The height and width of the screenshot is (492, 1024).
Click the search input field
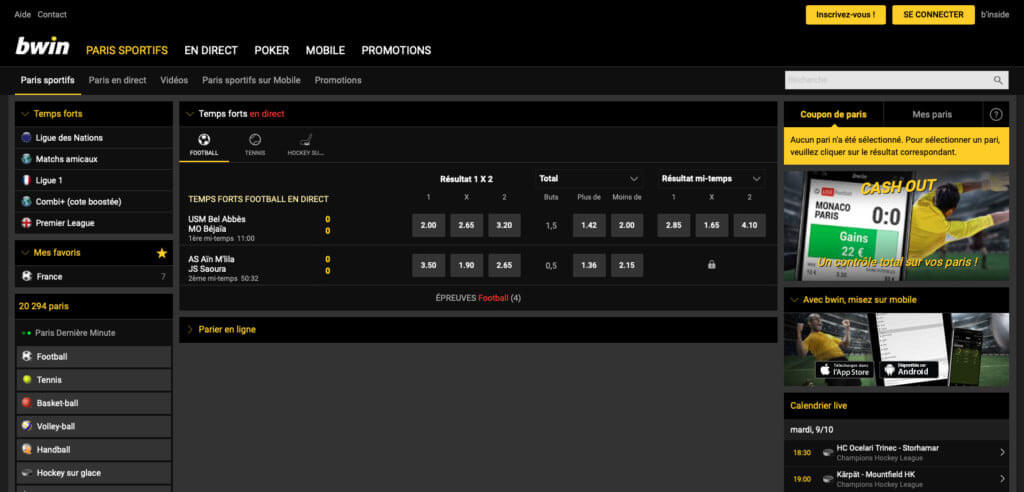click(885, 80)
